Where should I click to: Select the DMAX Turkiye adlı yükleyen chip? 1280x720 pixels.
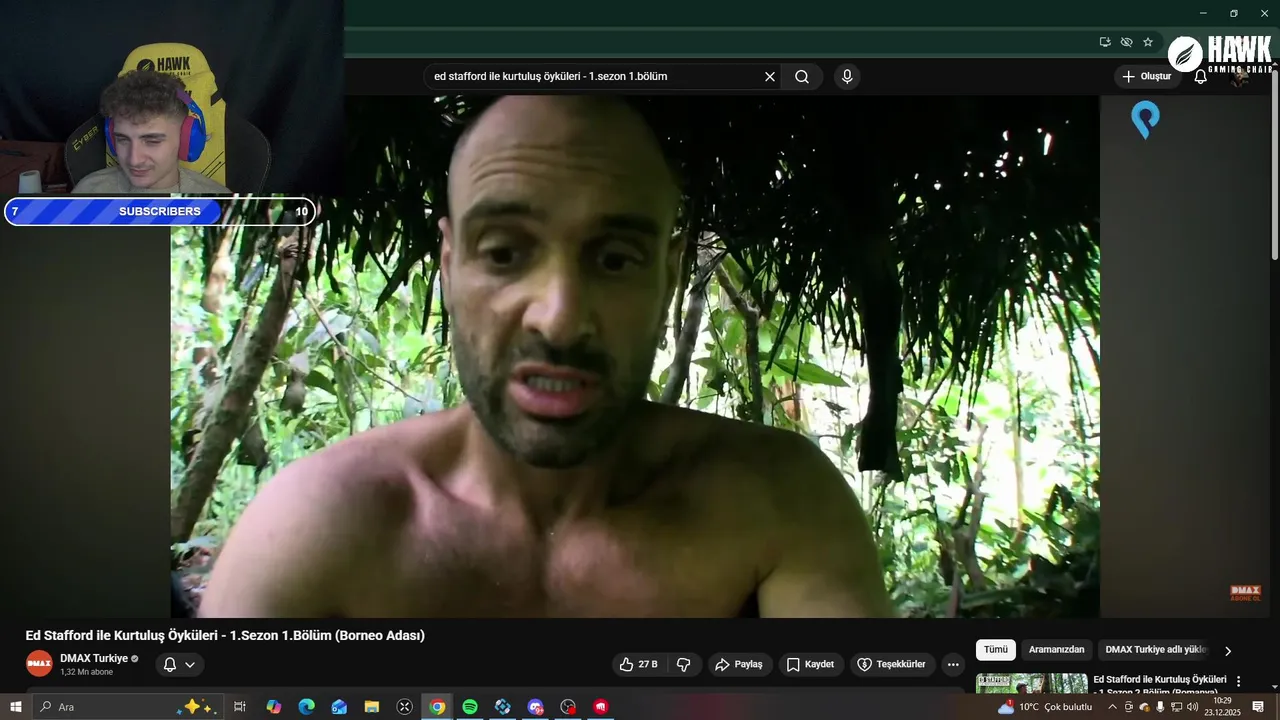pos(1156,650)
